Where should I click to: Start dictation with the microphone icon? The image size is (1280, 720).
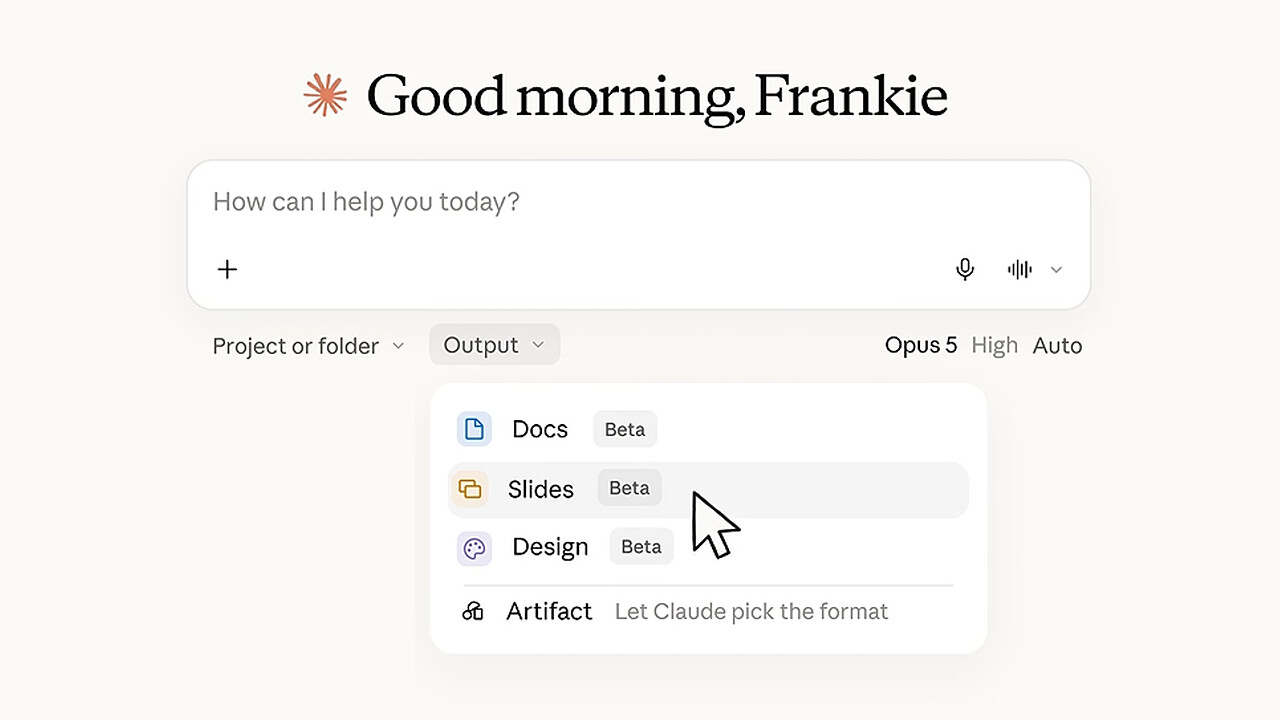[965, 269]
